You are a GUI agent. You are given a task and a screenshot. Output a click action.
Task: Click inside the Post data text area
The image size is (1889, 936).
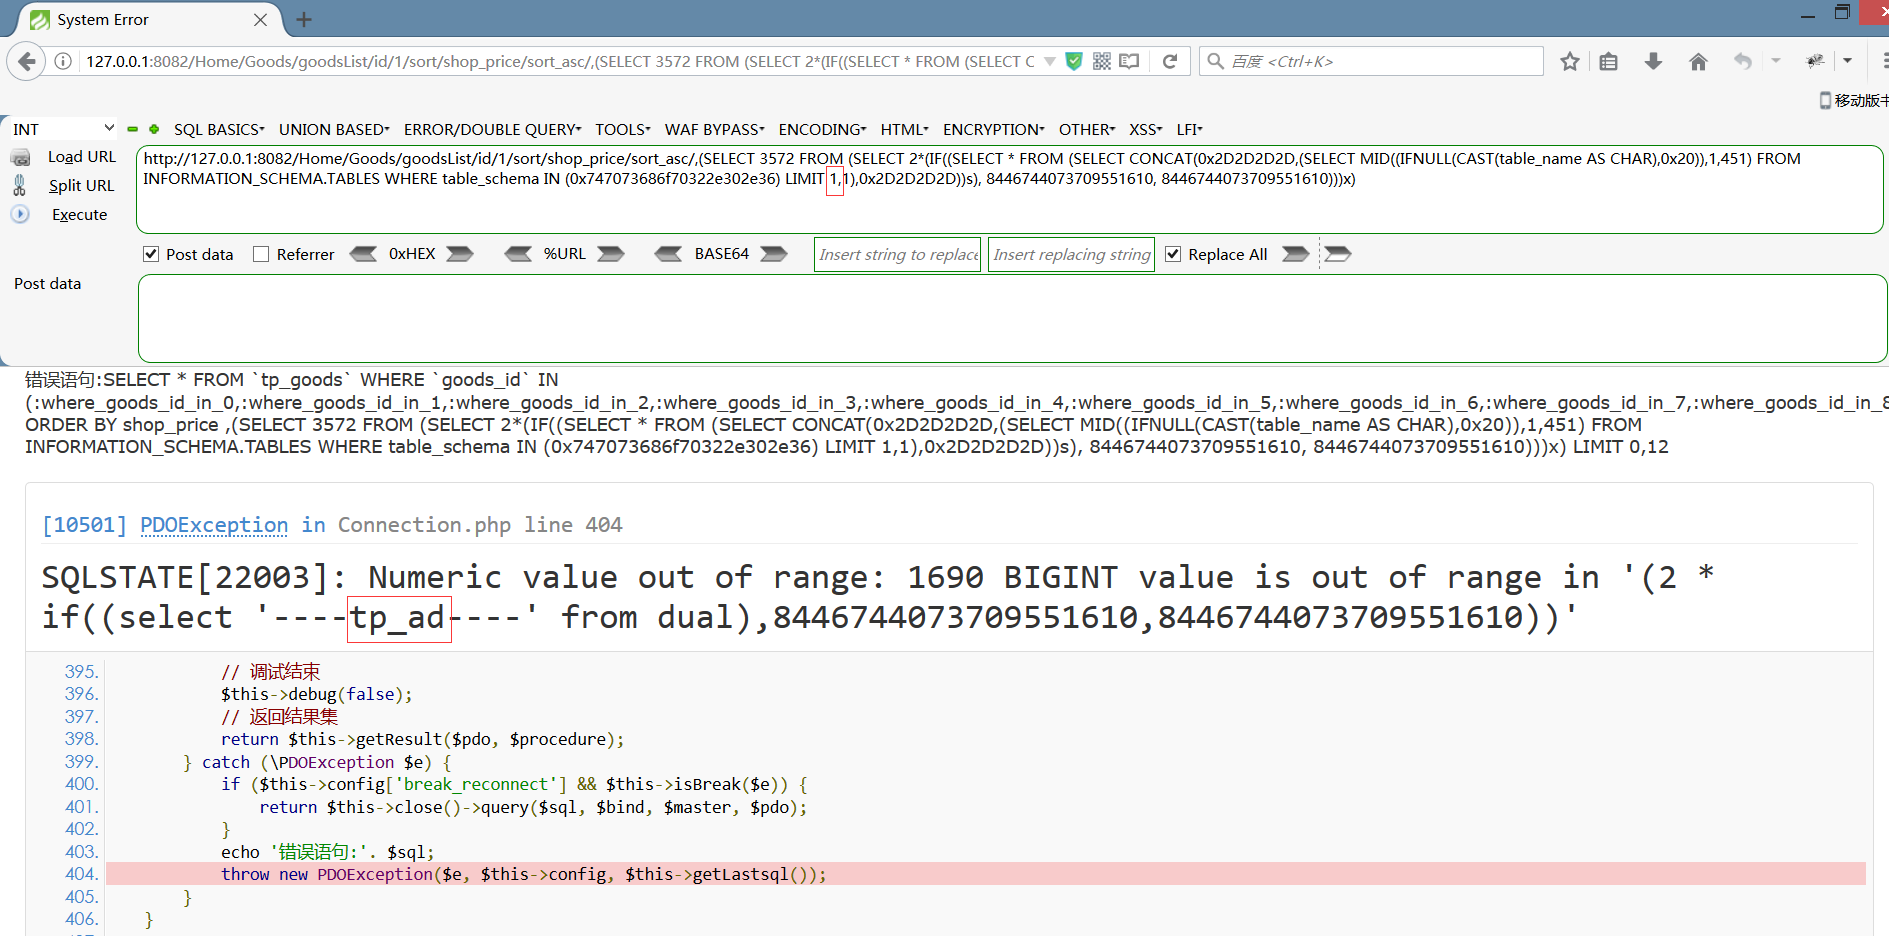(x=1012, y=319)
